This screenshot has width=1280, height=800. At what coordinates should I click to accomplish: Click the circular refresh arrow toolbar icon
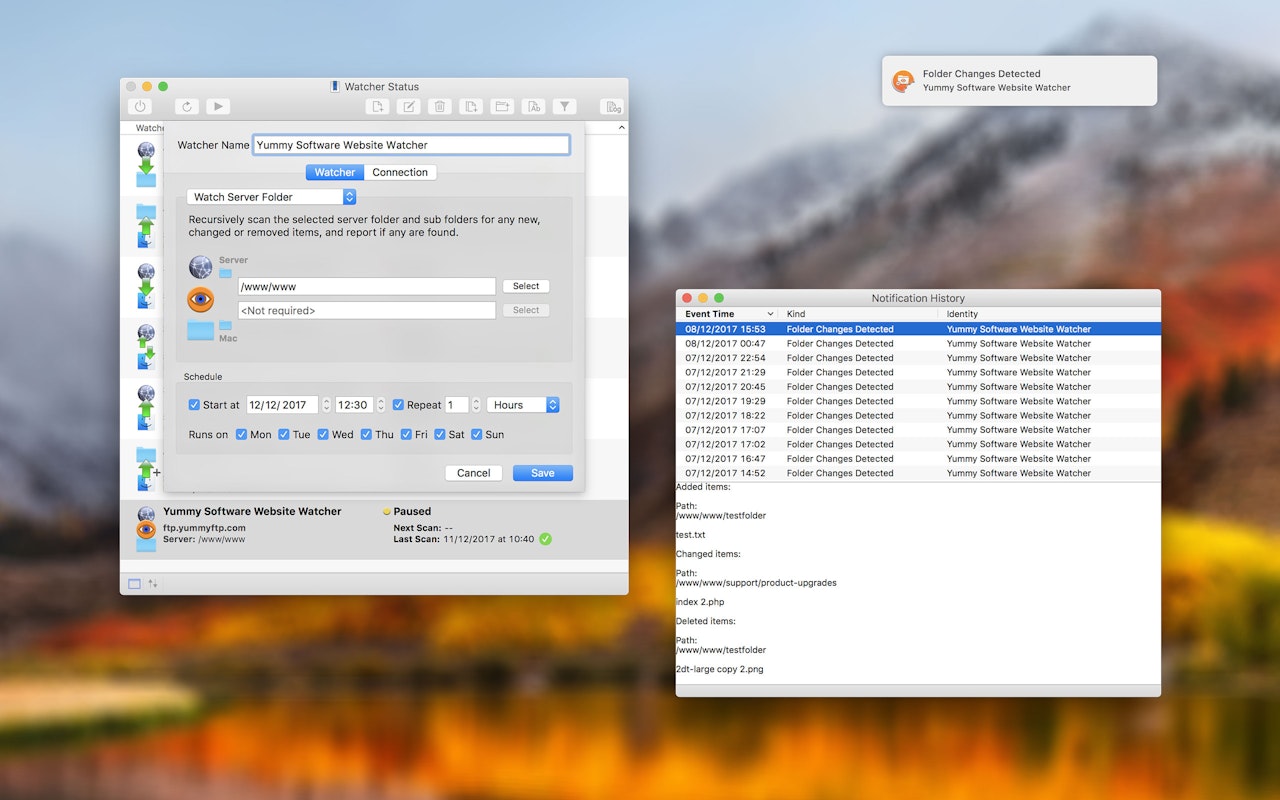coord(186,106)
